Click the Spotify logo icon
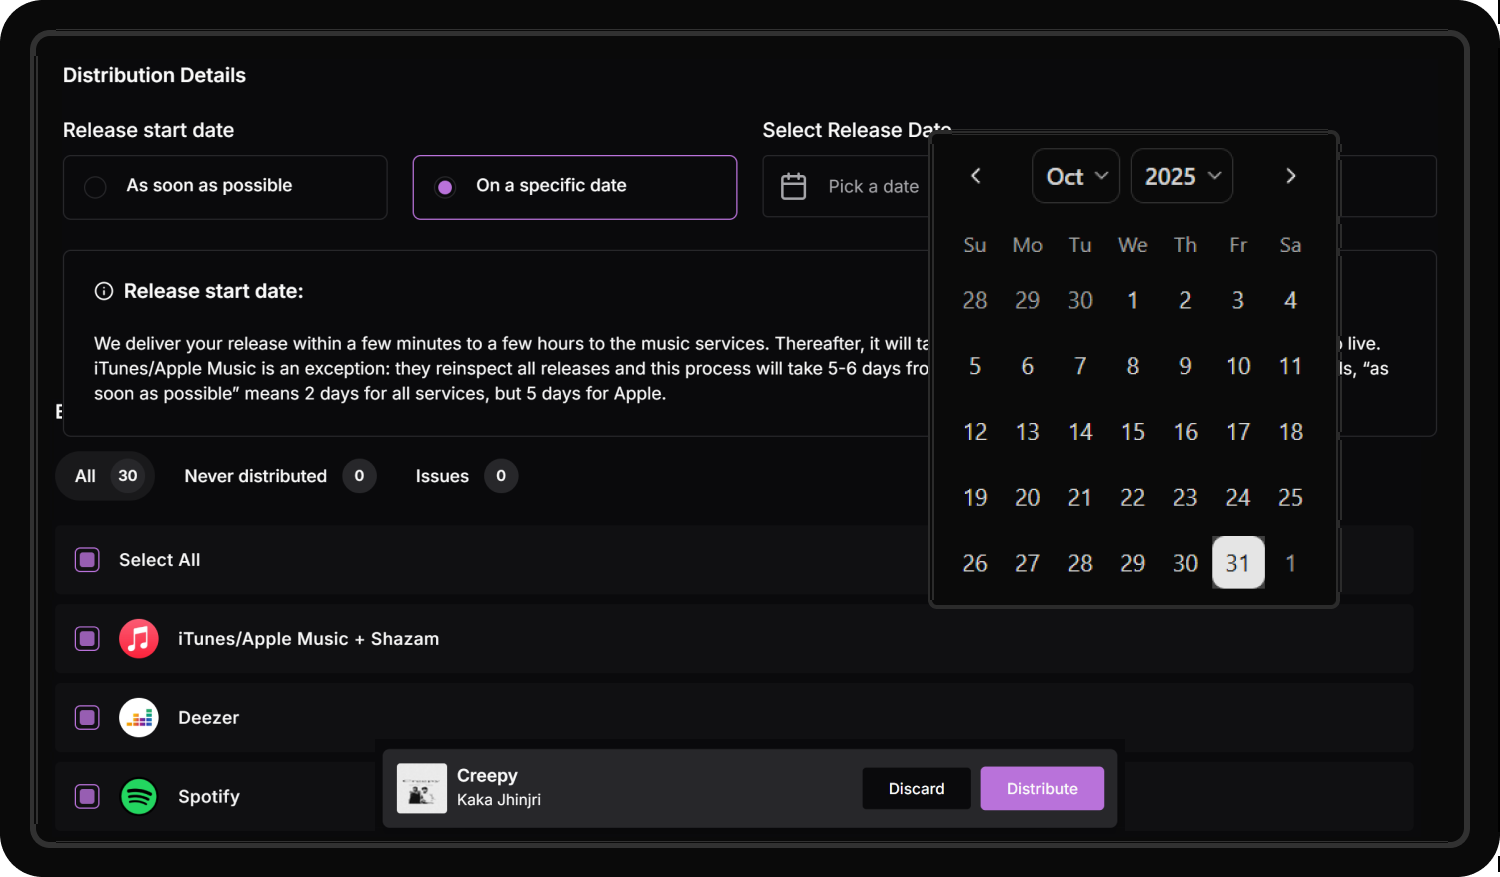This screenshot has width=1500, height=877. [x=139, y=797]
